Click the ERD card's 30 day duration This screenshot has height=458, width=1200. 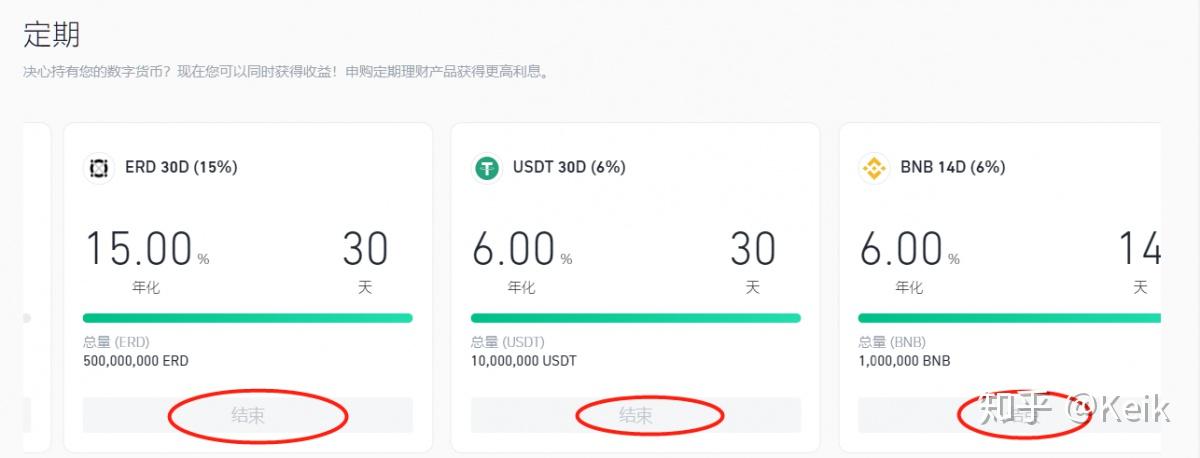pyautogui.click(x=365, y=249)
